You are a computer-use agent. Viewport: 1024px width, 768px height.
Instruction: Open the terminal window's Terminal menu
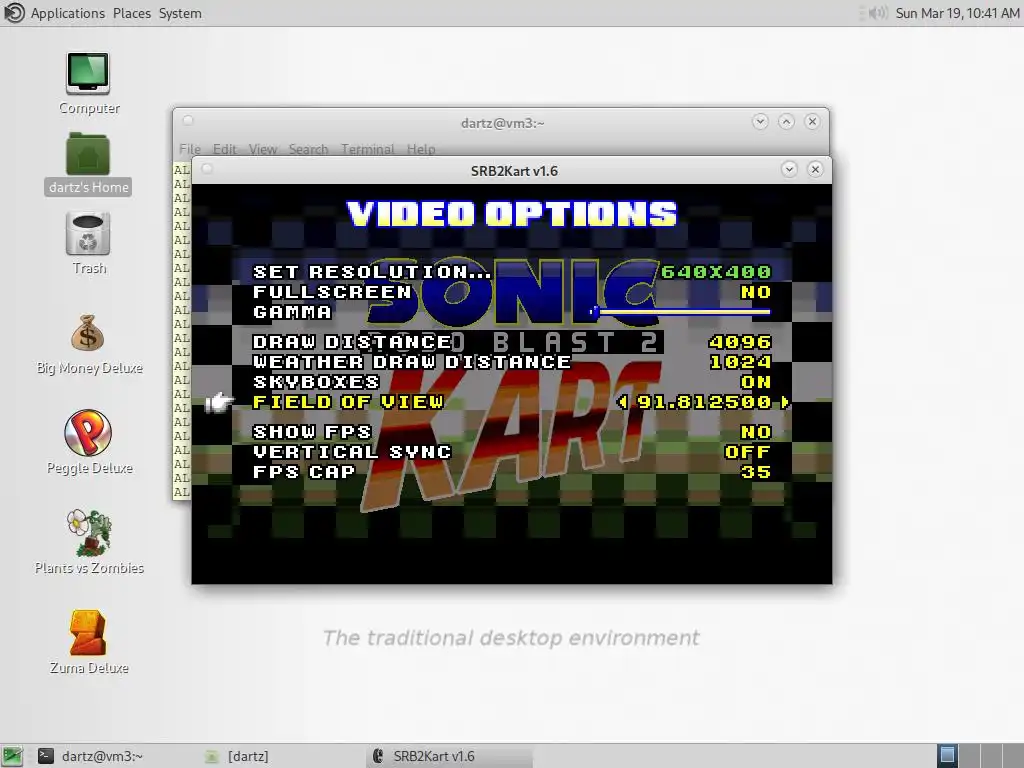tap(367, 149)
